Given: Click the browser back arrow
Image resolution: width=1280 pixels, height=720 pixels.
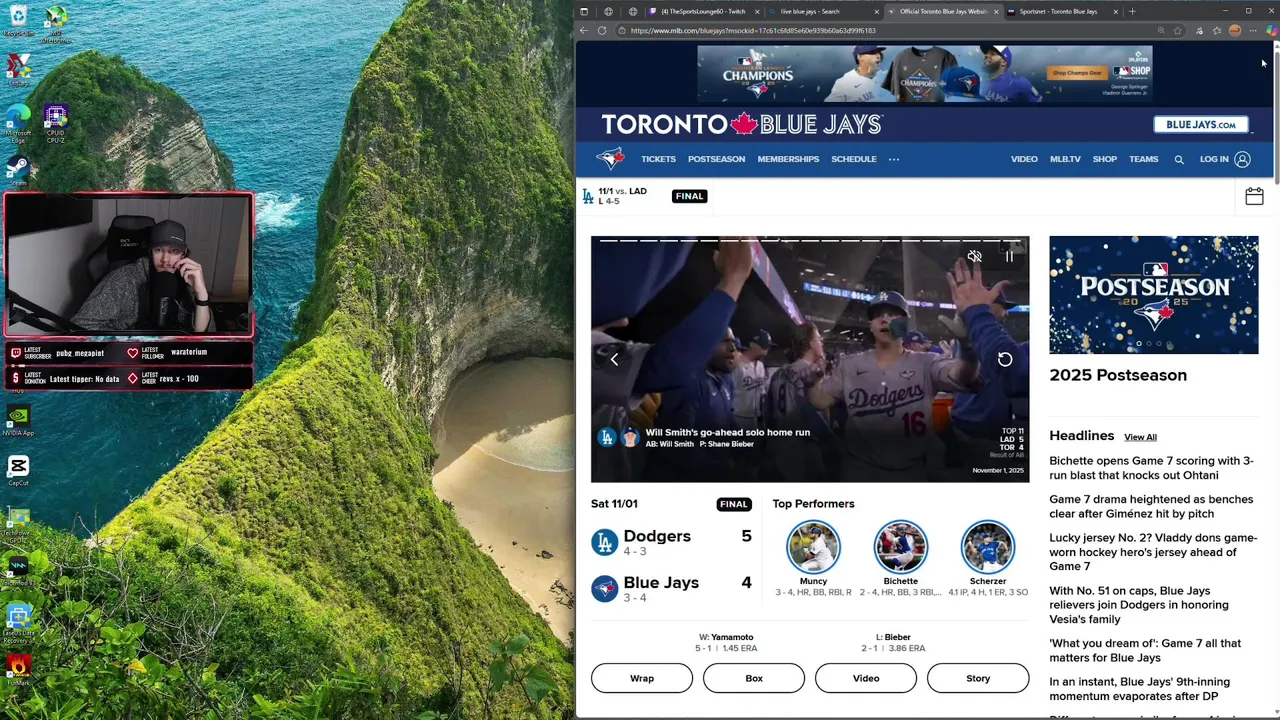Looking at the screenshot, I should pyautogui.click(x=584, y=31).
